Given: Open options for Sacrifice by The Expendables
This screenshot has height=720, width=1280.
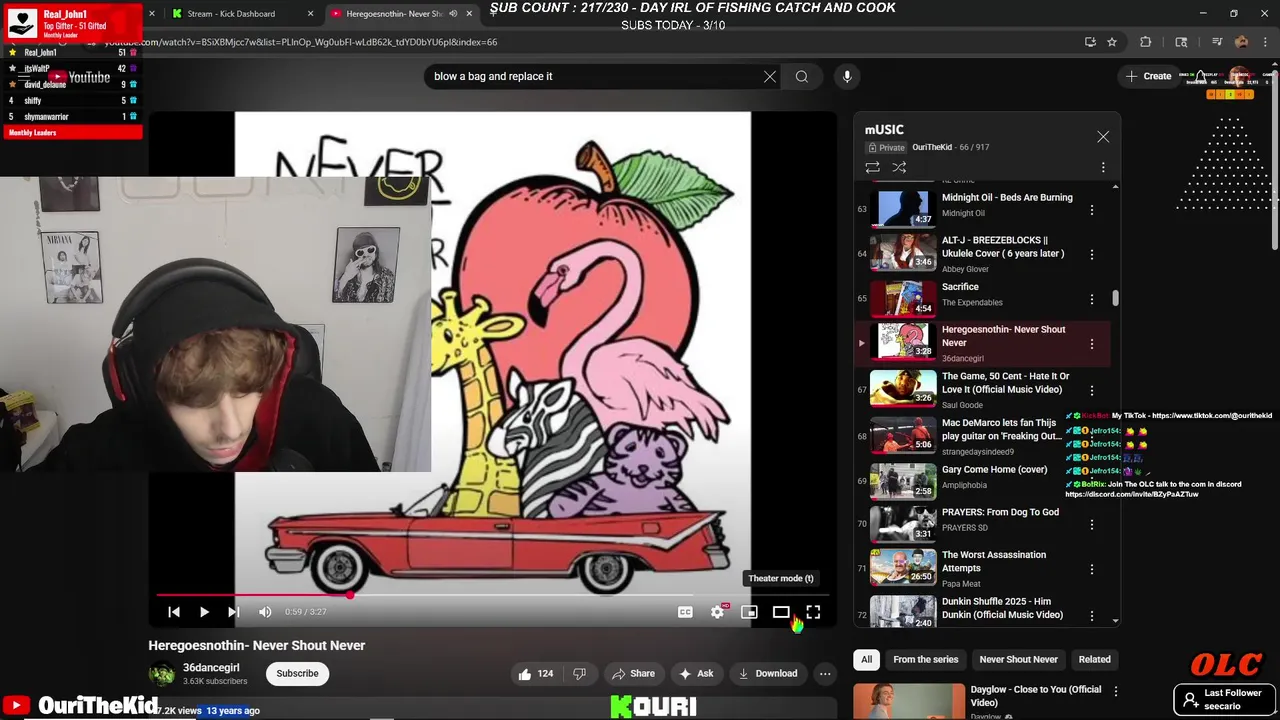Looking at the screenshot, I should point(1092,299).
